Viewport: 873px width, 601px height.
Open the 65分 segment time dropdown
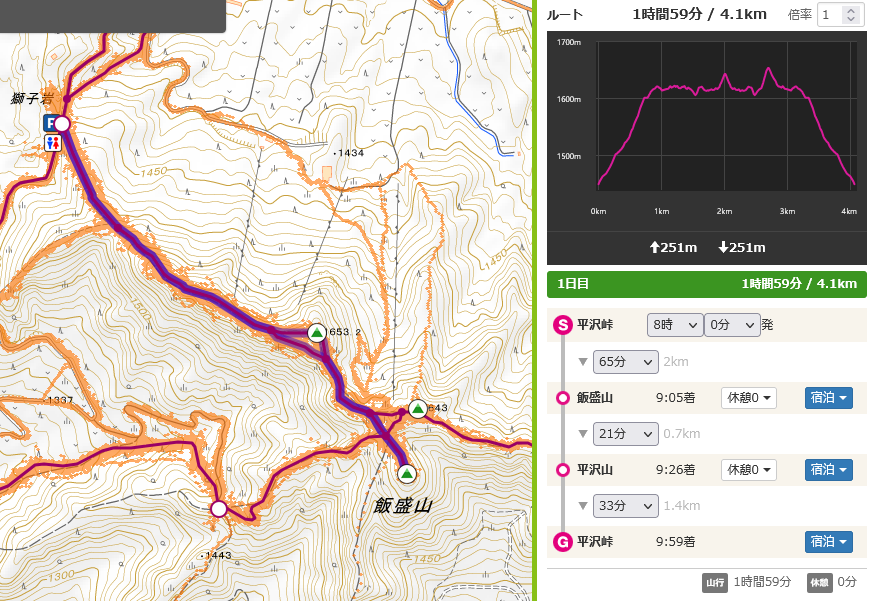coord(625,362)
